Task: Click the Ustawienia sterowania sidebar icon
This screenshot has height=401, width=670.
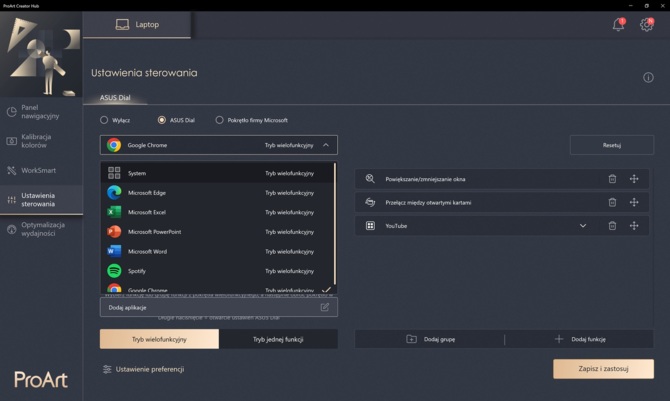Action: coord(12,200)
